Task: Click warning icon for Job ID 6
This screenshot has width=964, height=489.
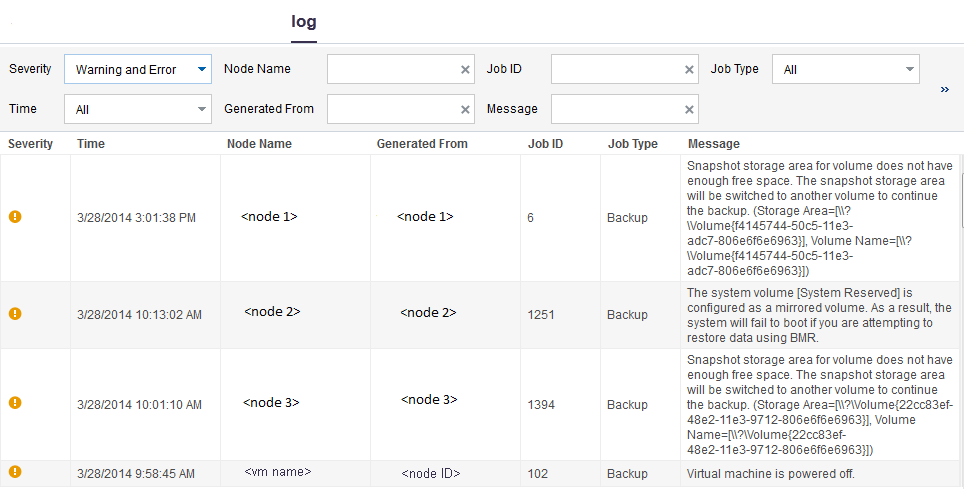Action: (x=15, y=217)
